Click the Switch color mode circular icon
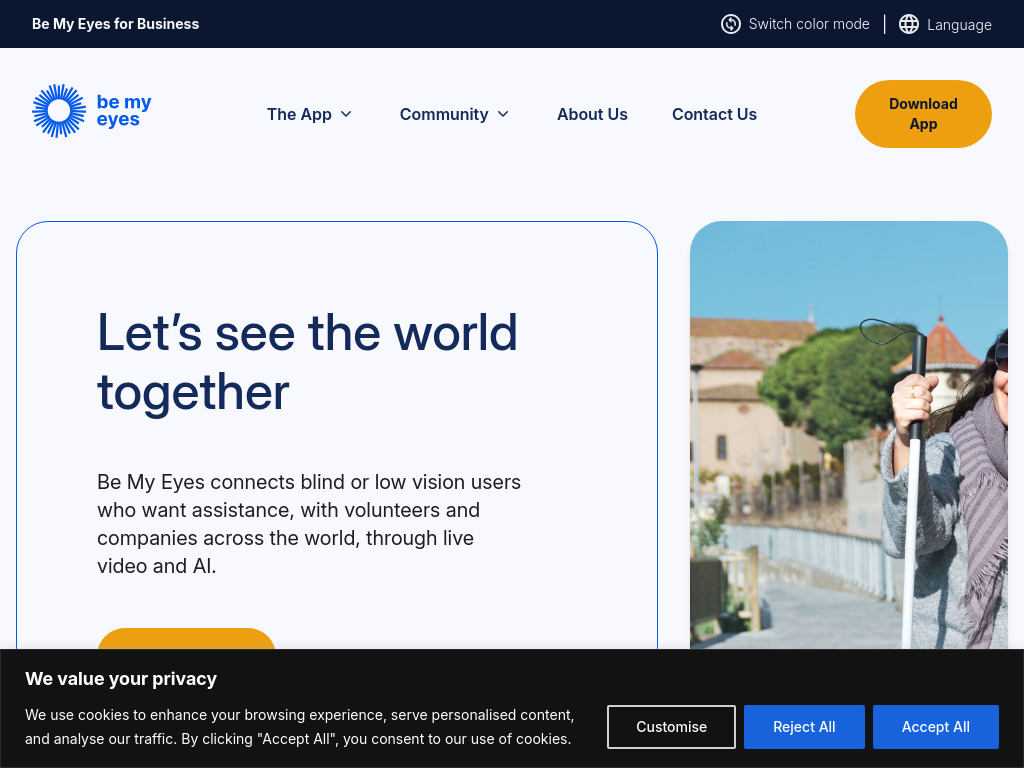This screenshot has width=1024, height=768. pyautogui.click(x=731, y=24)
